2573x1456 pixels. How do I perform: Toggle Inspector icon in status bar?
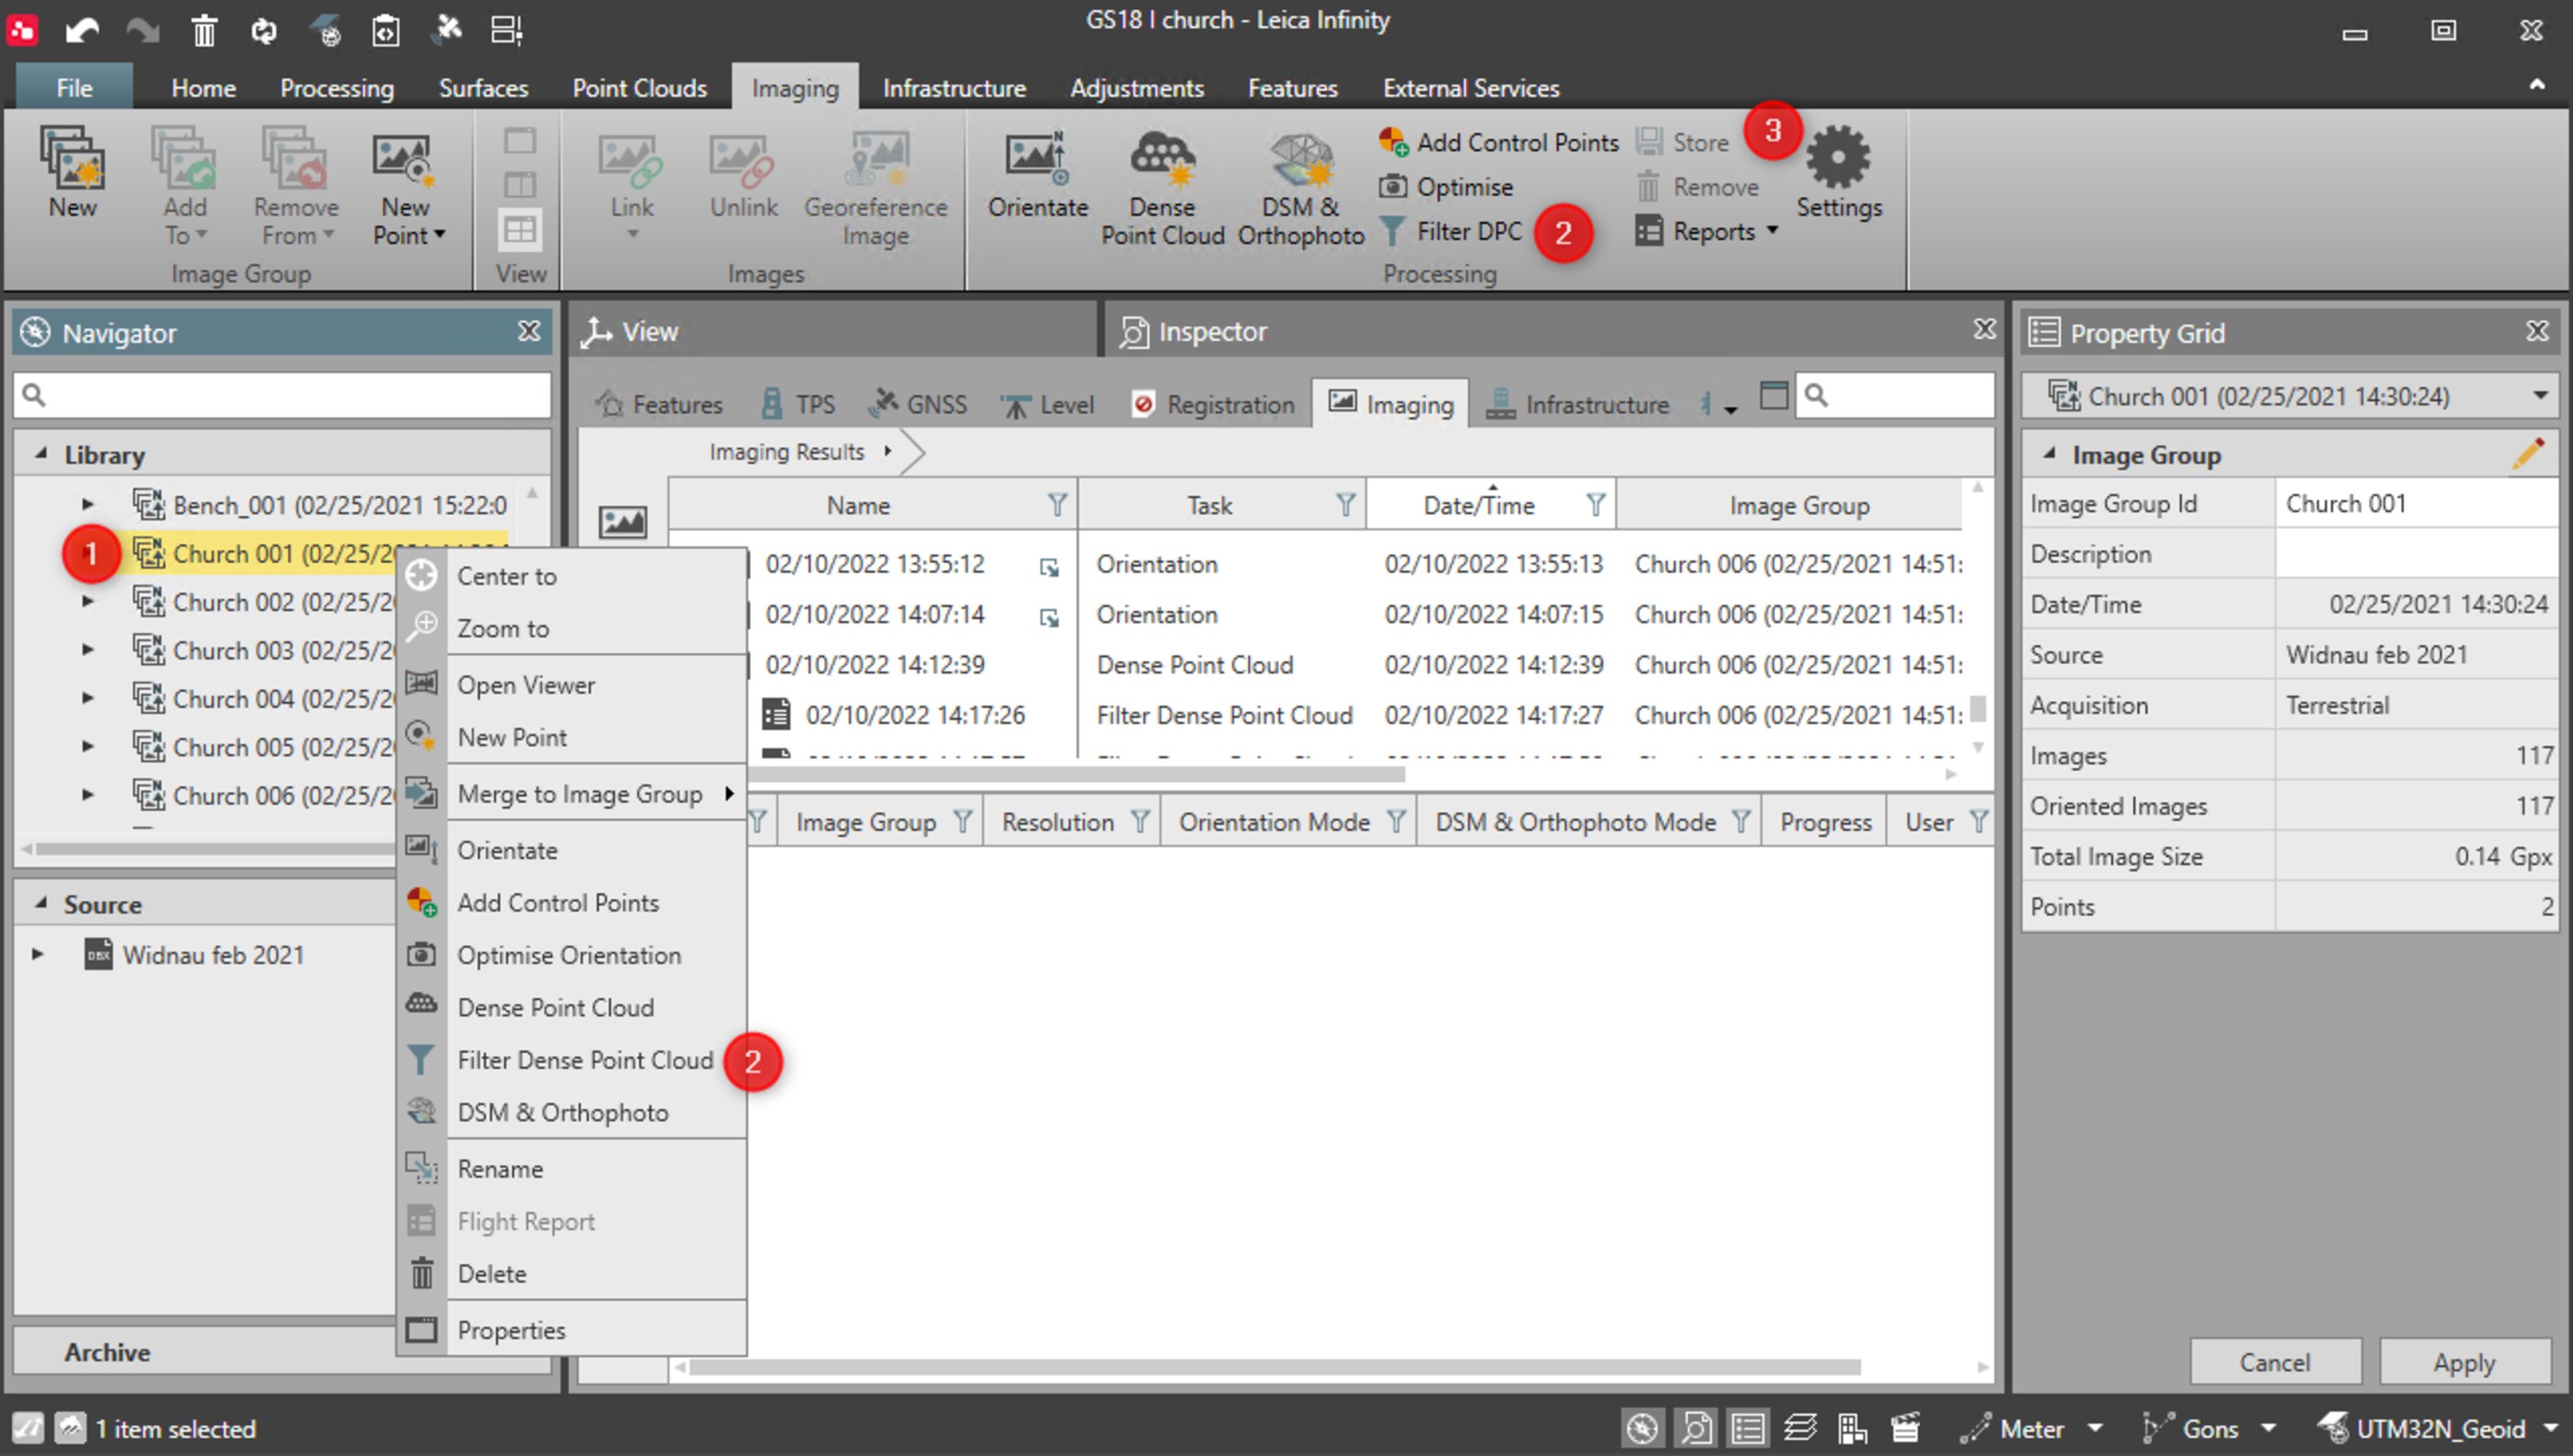click(1695, 1428)
